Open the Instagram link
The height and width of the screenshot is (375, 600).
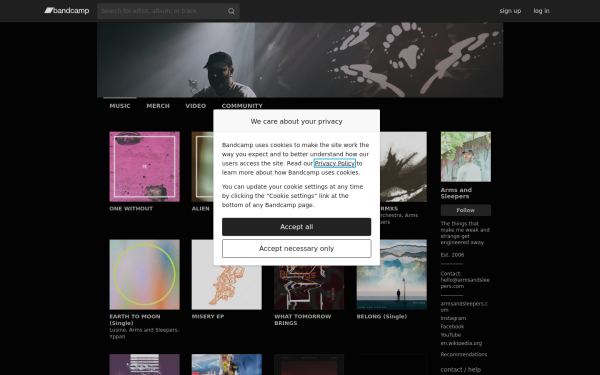tap(453, 318)
